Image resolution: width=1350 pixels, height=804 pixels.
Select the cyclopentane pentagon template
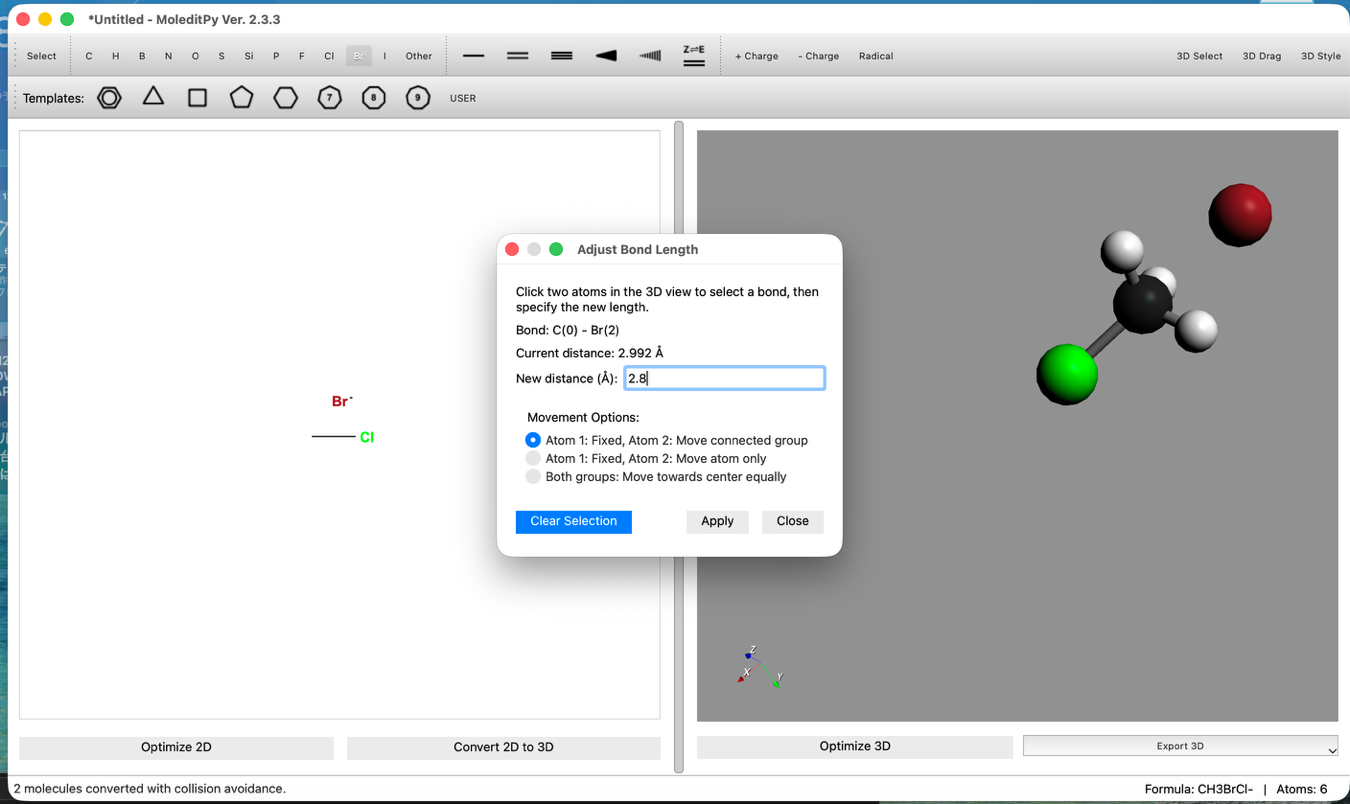coord(241,98)
